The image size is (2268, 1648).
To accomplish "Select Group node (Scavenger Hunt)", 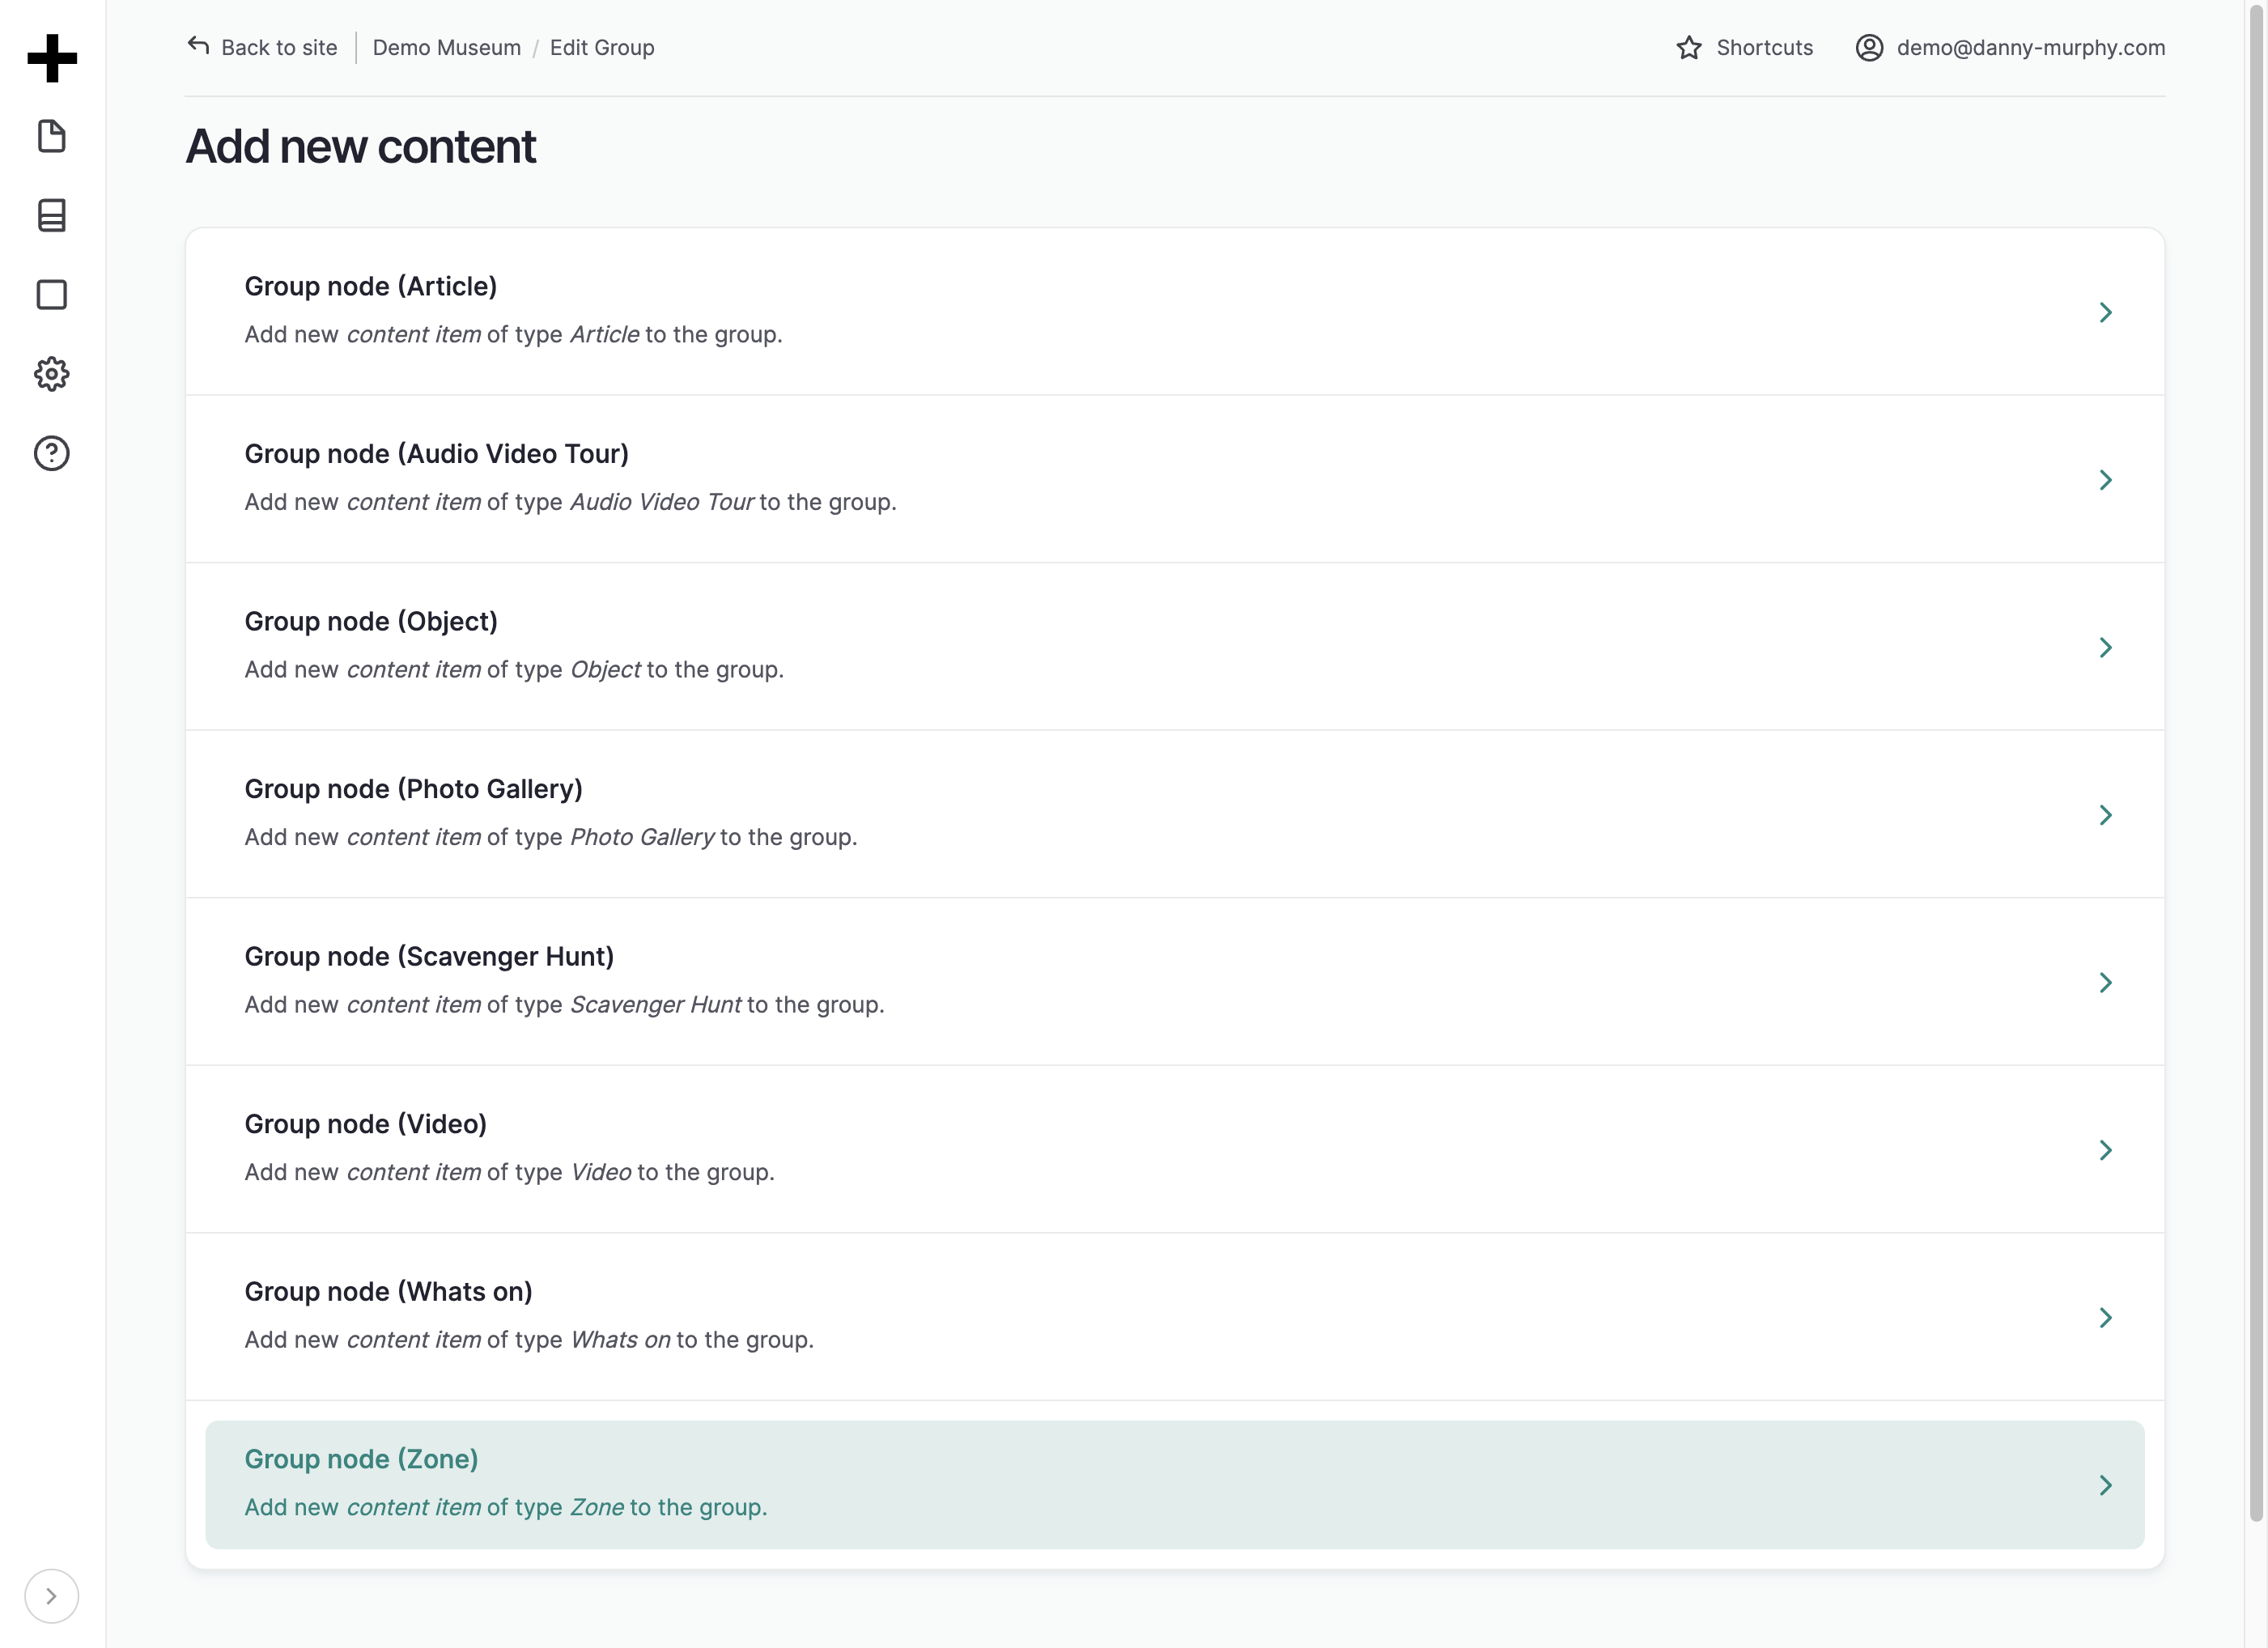I will click(1175, 981).
